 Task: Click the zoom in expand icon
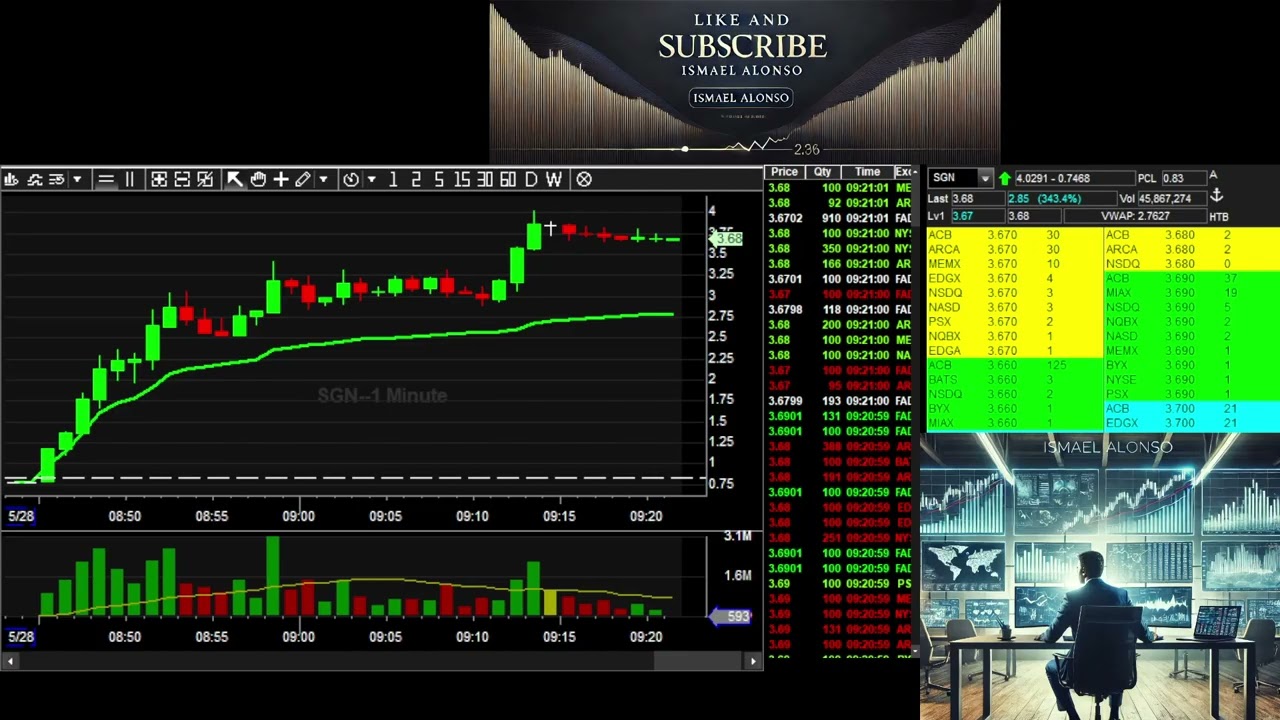tap(159, 179)
